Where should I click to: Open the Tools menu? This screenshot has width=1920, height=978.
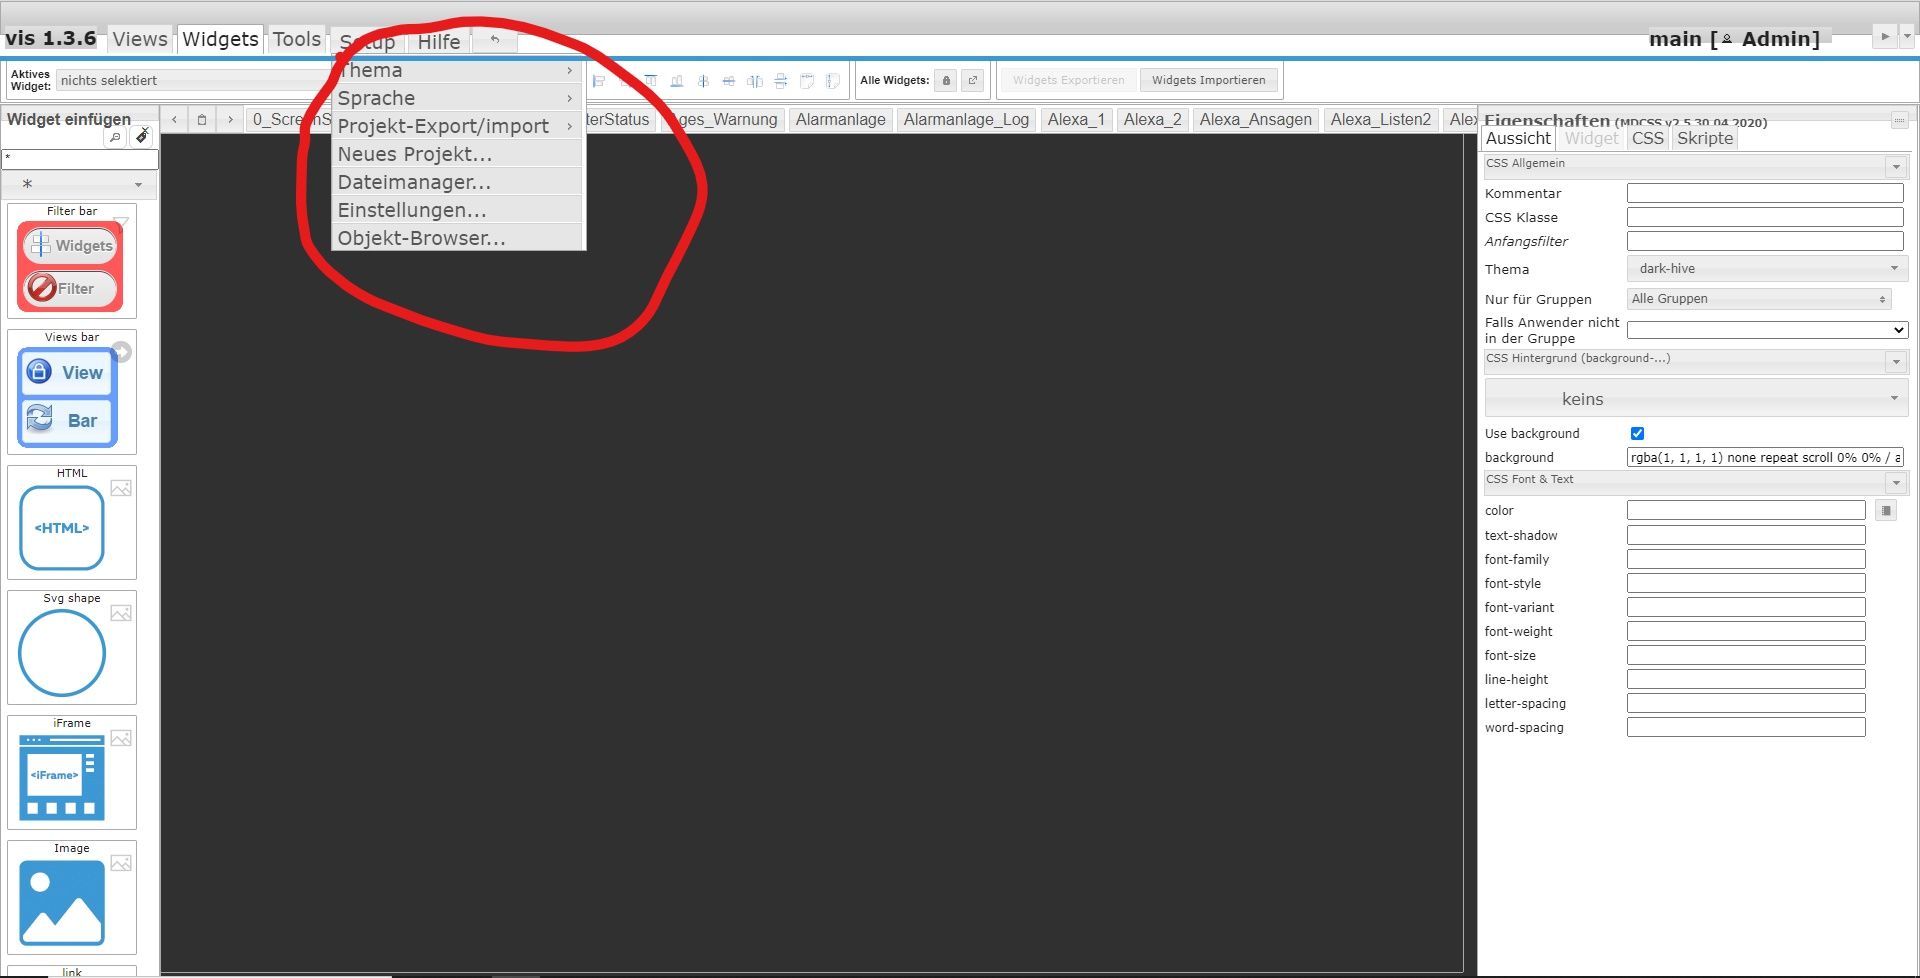click(x=297, y=39)
